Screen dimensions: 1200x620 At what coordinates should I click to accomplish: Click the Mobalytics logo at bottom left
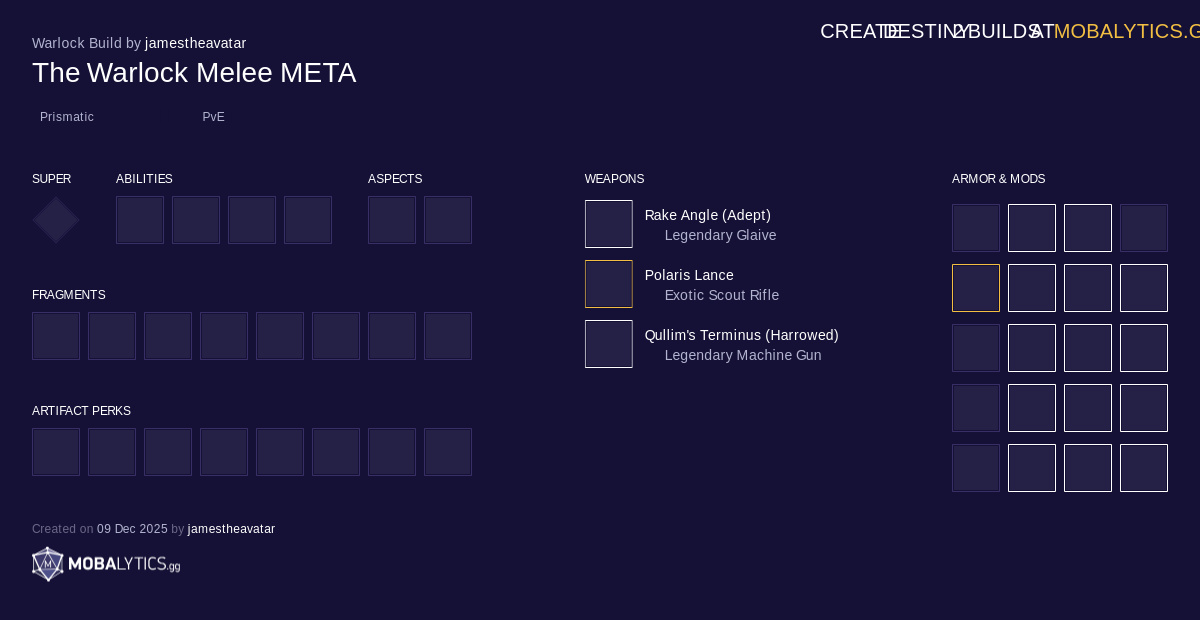point(106,564)
